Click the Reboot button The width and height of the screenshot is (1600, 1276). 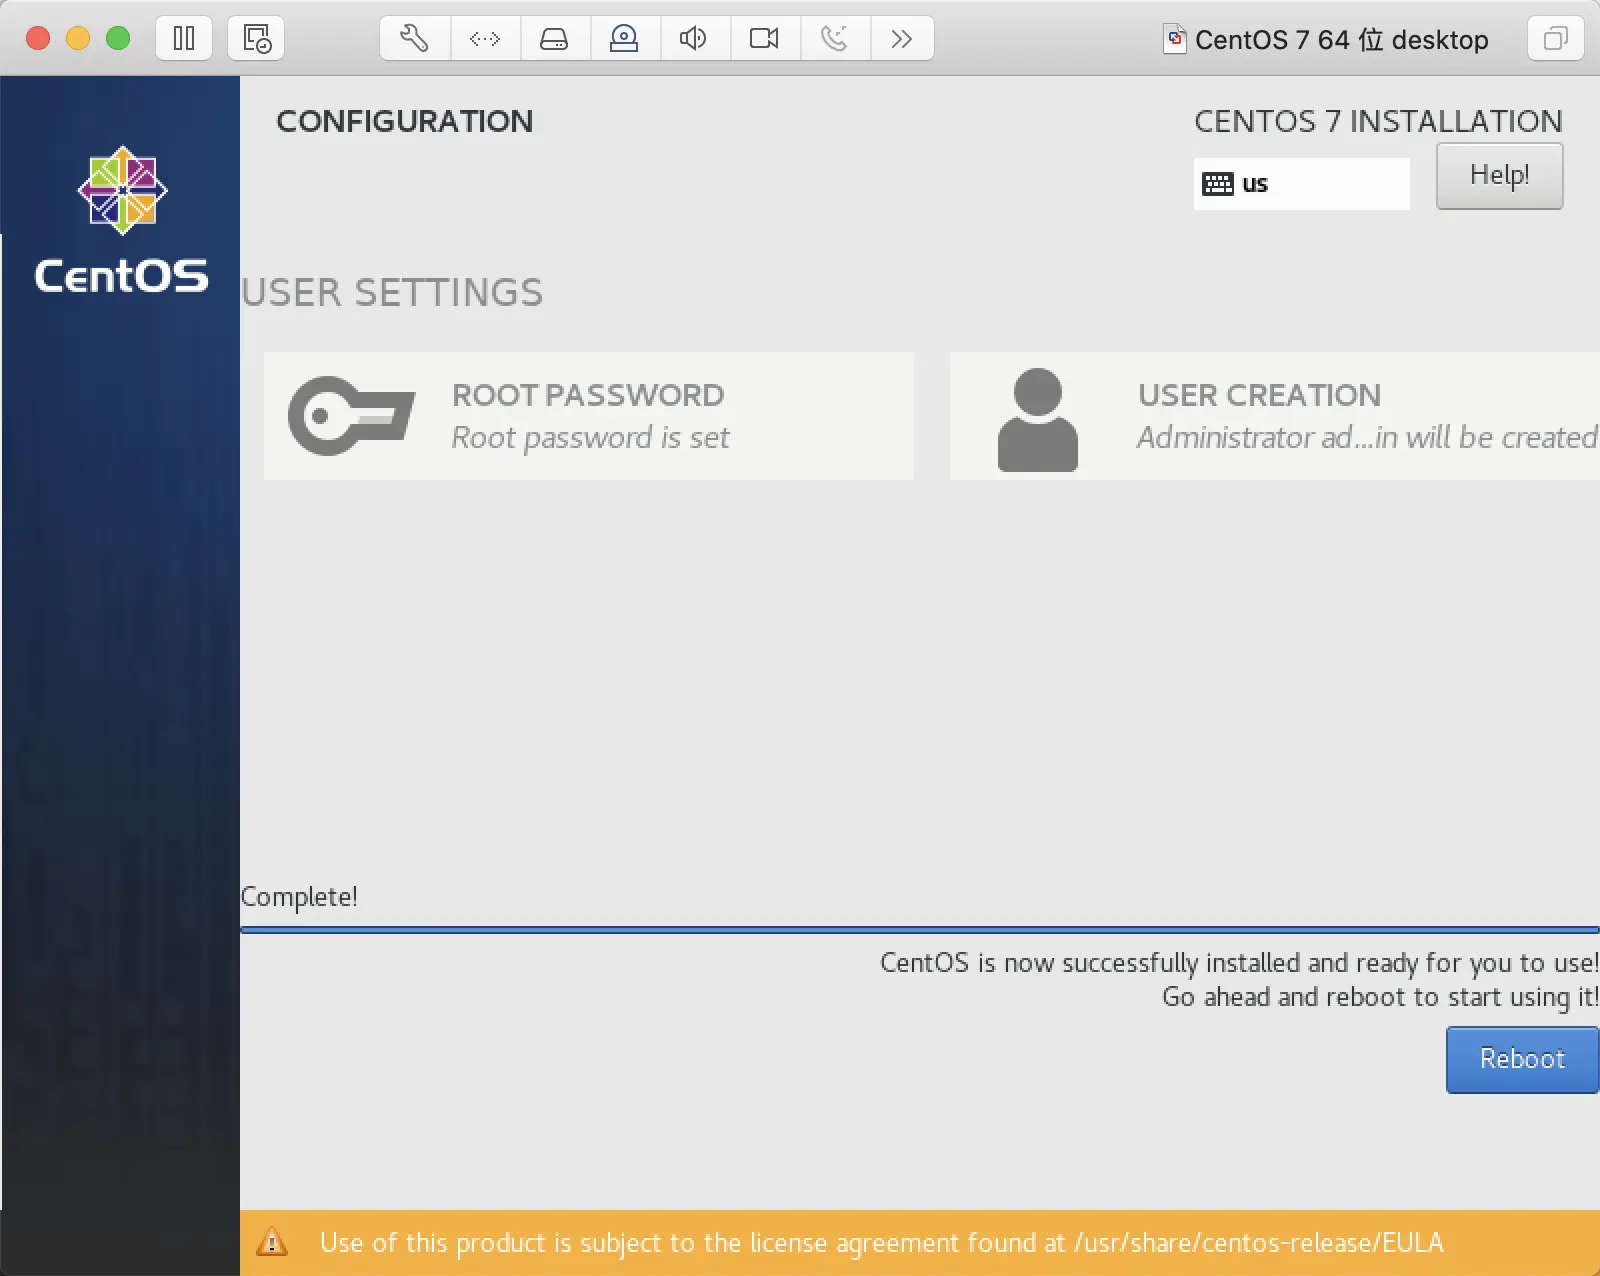pyautogui.click(x=1522, y=1059)
